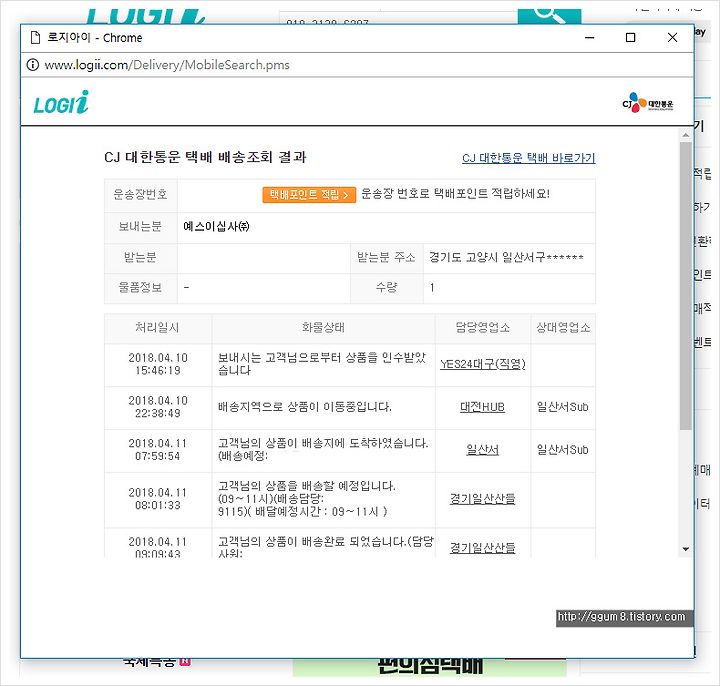Click the 담당영업소 column header

(483, 327)
